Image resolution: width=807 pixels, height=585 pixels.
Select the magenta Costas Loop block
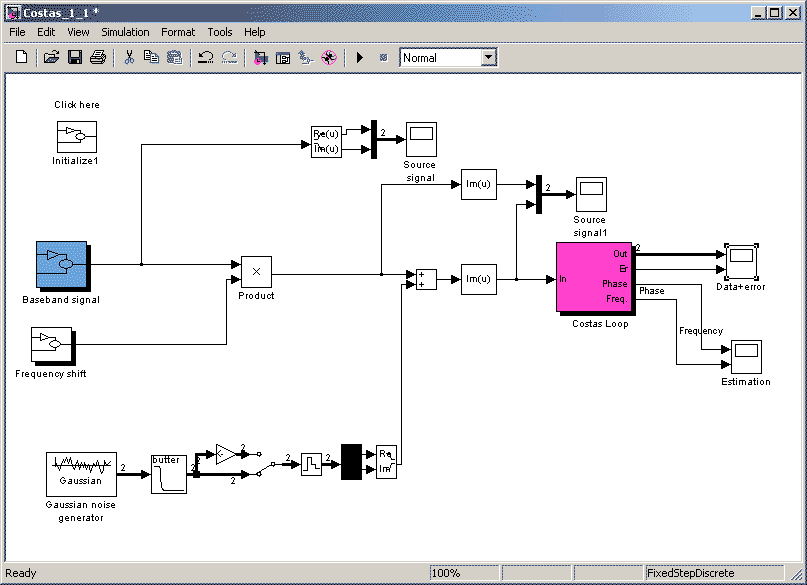(594, 277)
